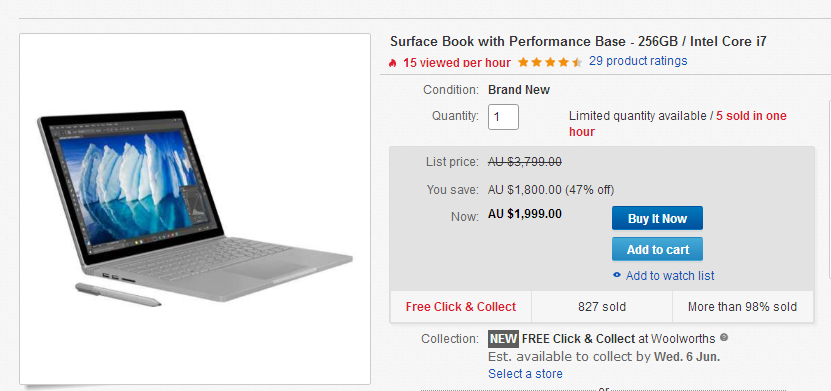This screenshot has height=391, width=831.
Task: Click the NEW badge in Collection row
Action: click(503, 339)
